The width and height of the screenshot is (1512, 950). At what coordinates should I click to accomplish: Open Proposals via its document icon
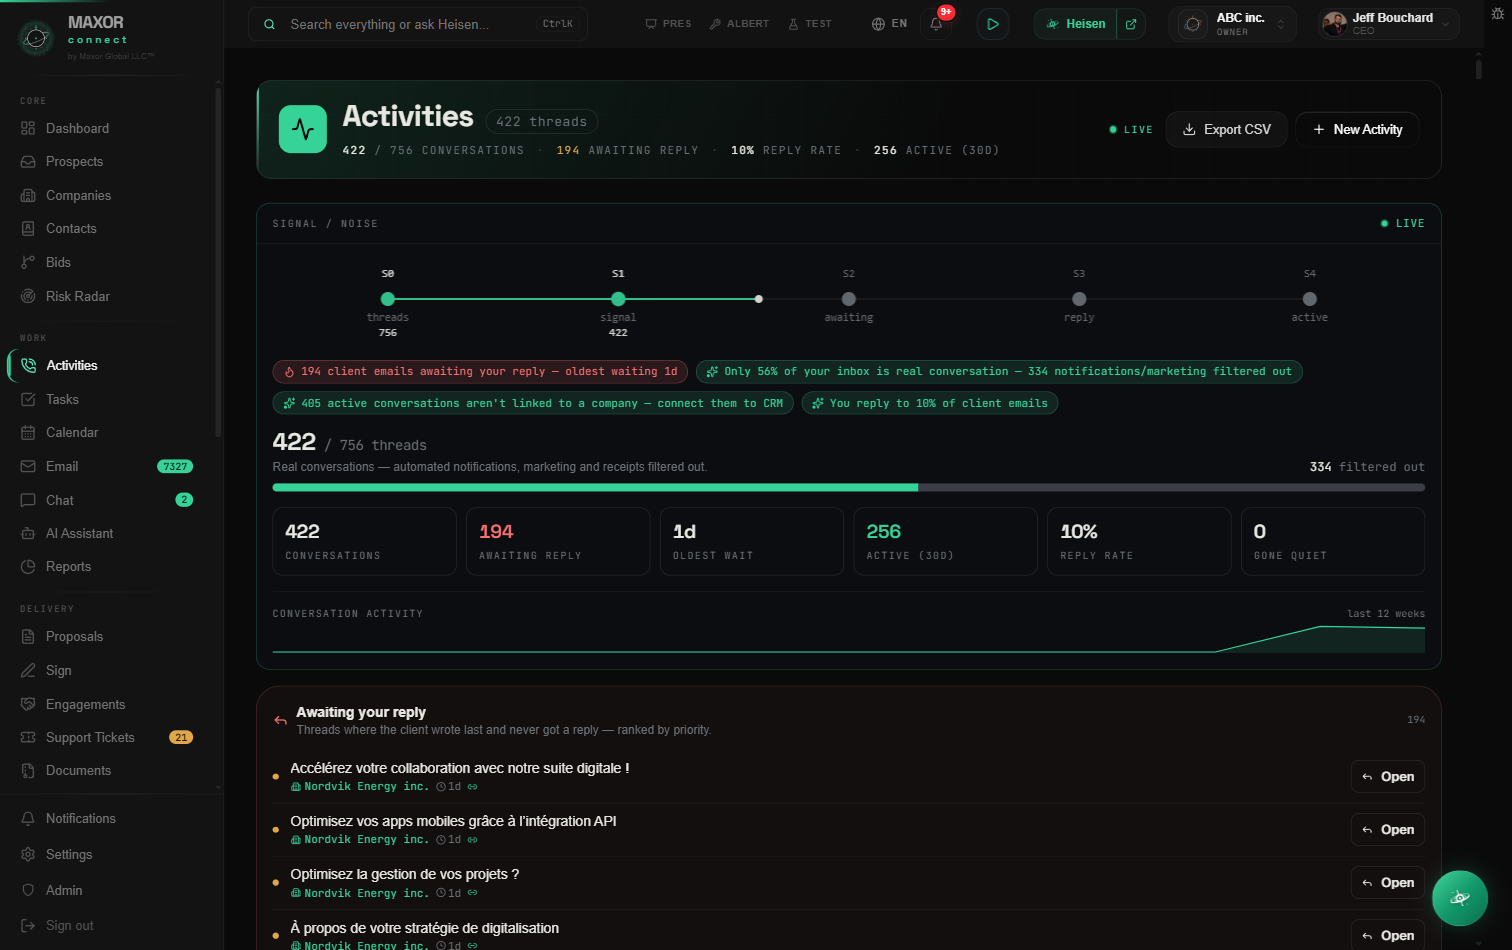click(28, 636)
